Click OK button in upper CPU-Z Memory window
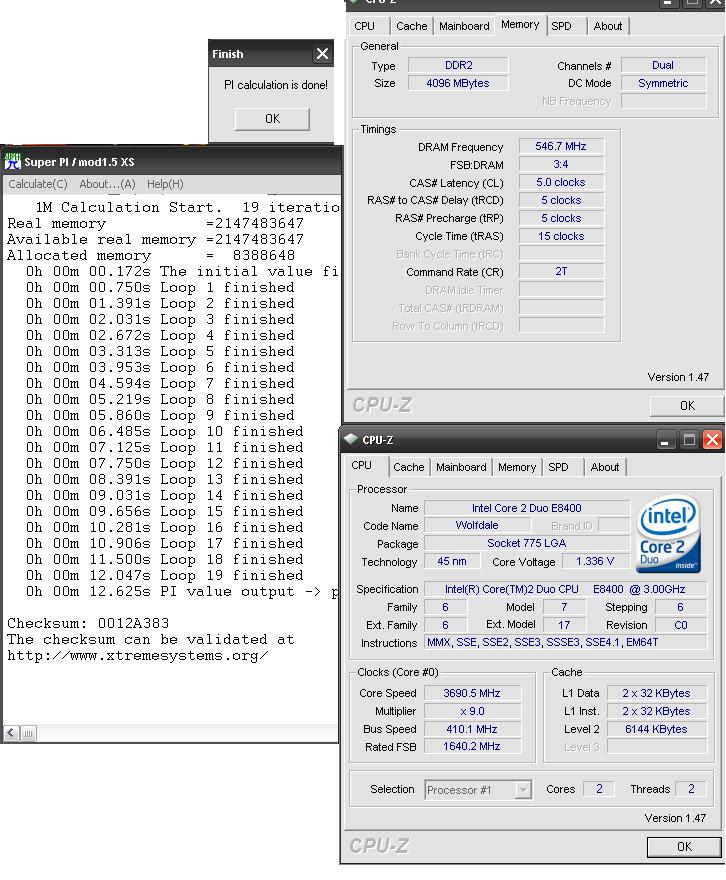Viewport: 726px width, 880px height. coord(687,405)
